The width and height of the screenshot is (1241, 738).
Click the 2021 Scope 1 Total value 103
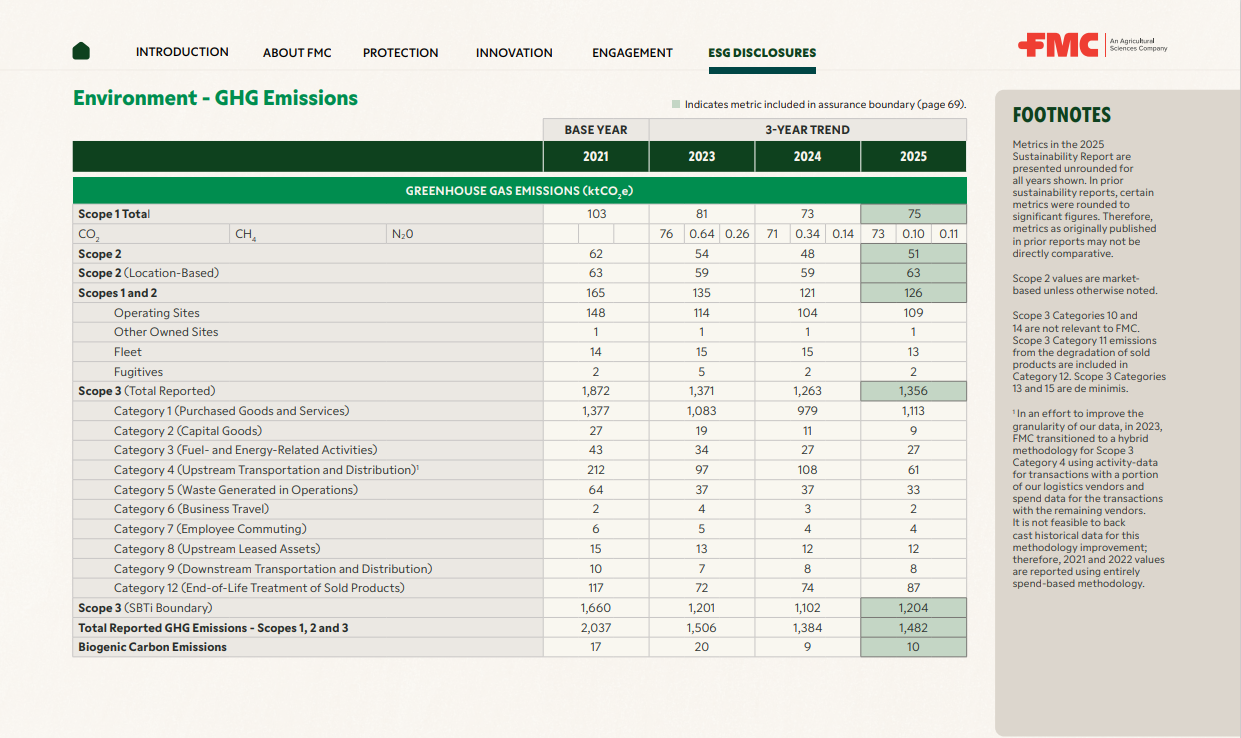(x=596, y=214)
